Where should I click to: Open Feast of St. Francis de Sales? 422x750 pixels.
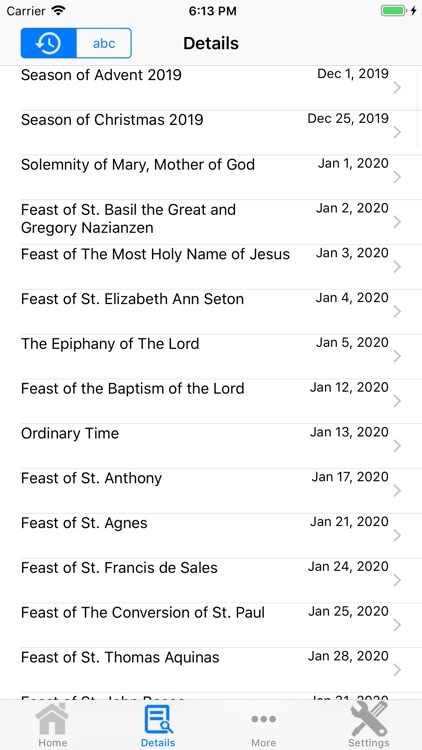[211, 580]
